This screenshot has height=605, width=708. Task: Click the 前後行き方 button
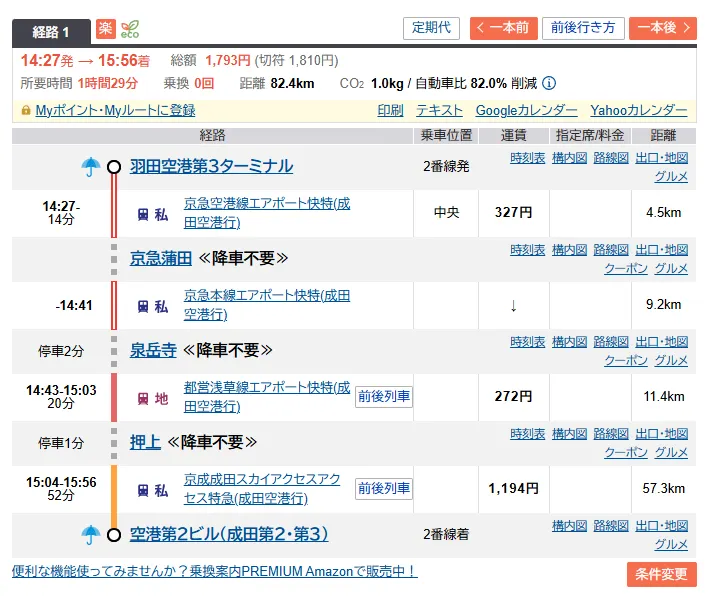583,28
